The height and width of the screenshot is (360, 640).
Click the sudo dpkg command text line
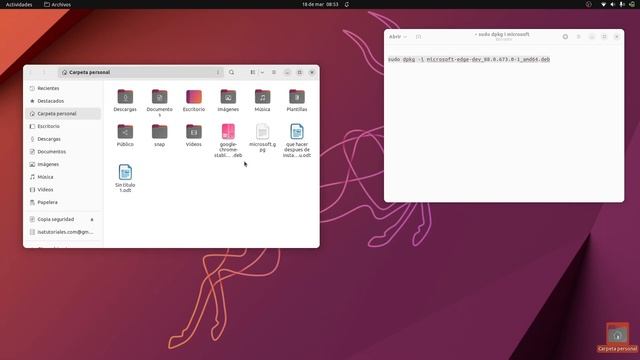click(469, 59)
